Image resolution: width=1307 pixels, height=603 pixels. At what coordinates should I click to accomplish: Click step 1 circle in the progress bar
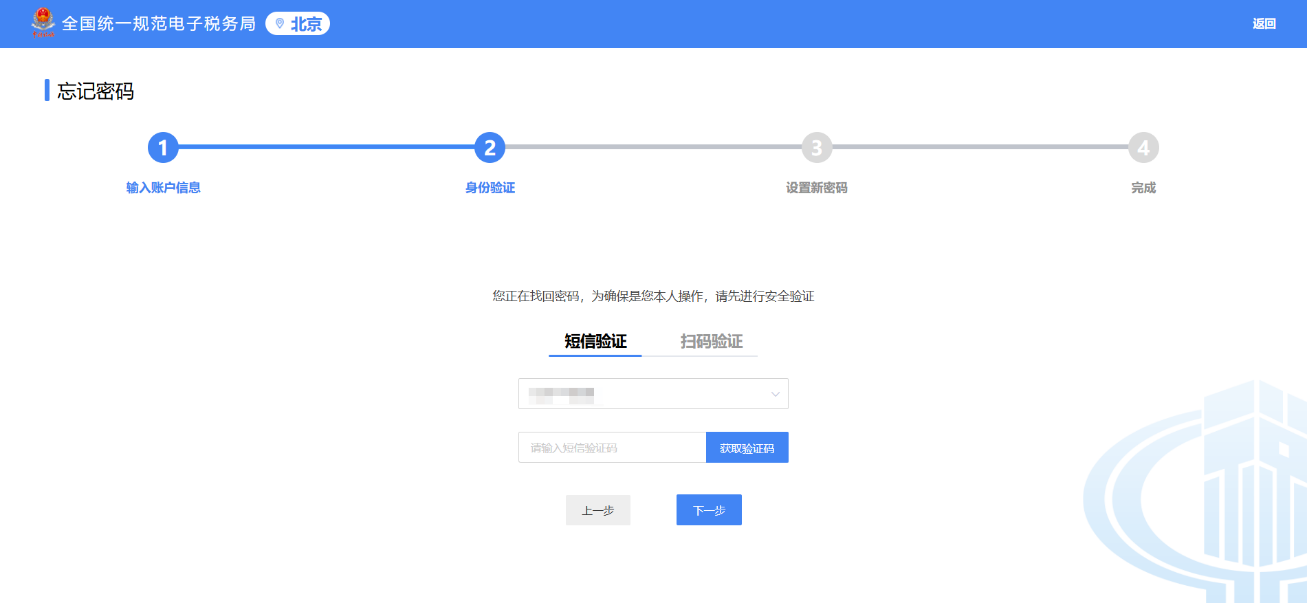tap(163, 148)
